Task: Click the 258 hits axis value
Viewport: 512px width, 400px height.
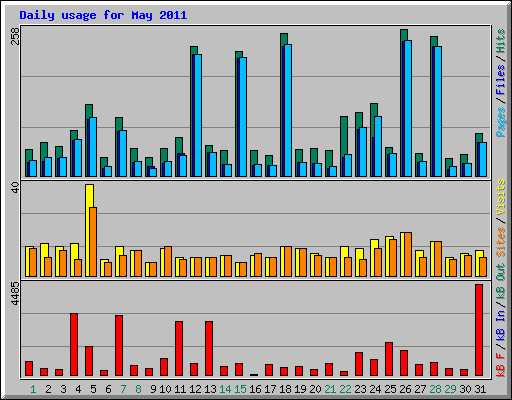Action: tap(15, 36)
